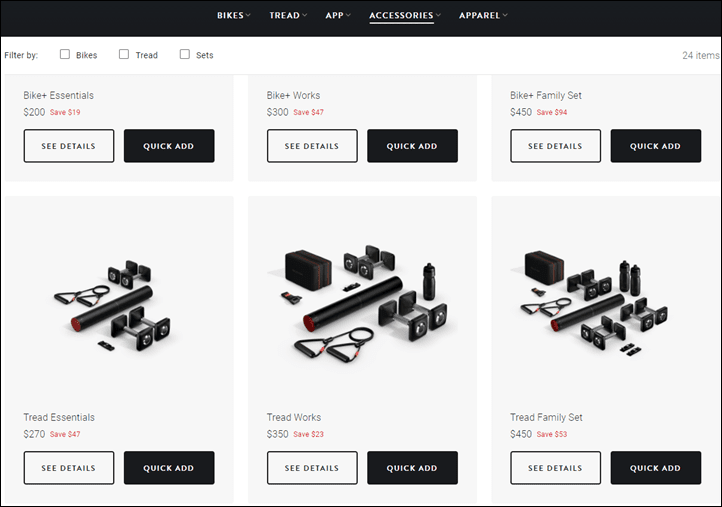722x507 pixels.
Task: Click the $270 price text
Action: [x=34, y=434]
